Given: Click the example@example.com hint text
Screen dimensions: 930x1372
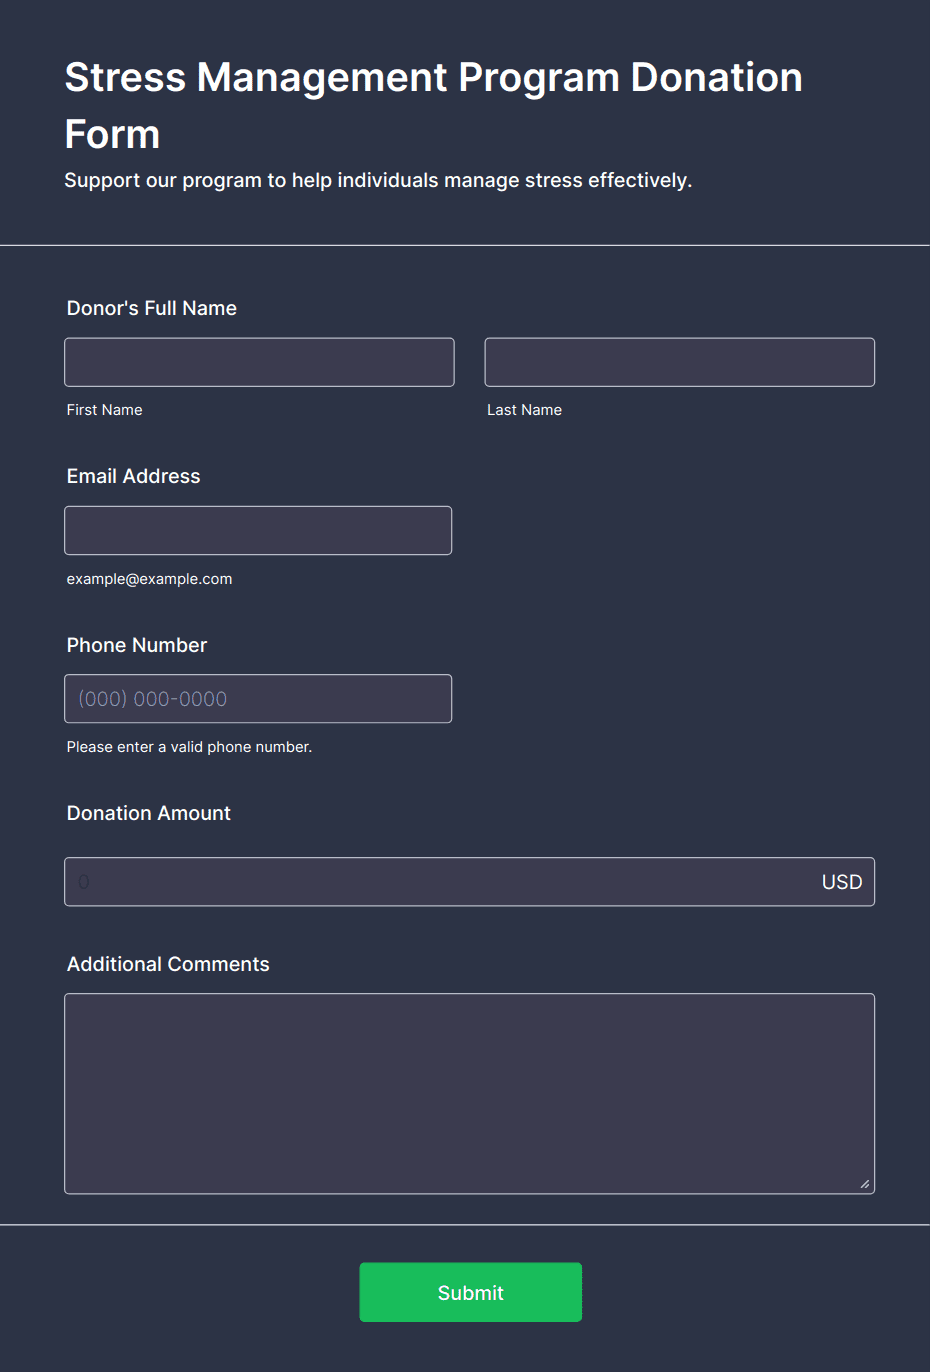Looking at the screenshot, I should click(x=148, y=578).
